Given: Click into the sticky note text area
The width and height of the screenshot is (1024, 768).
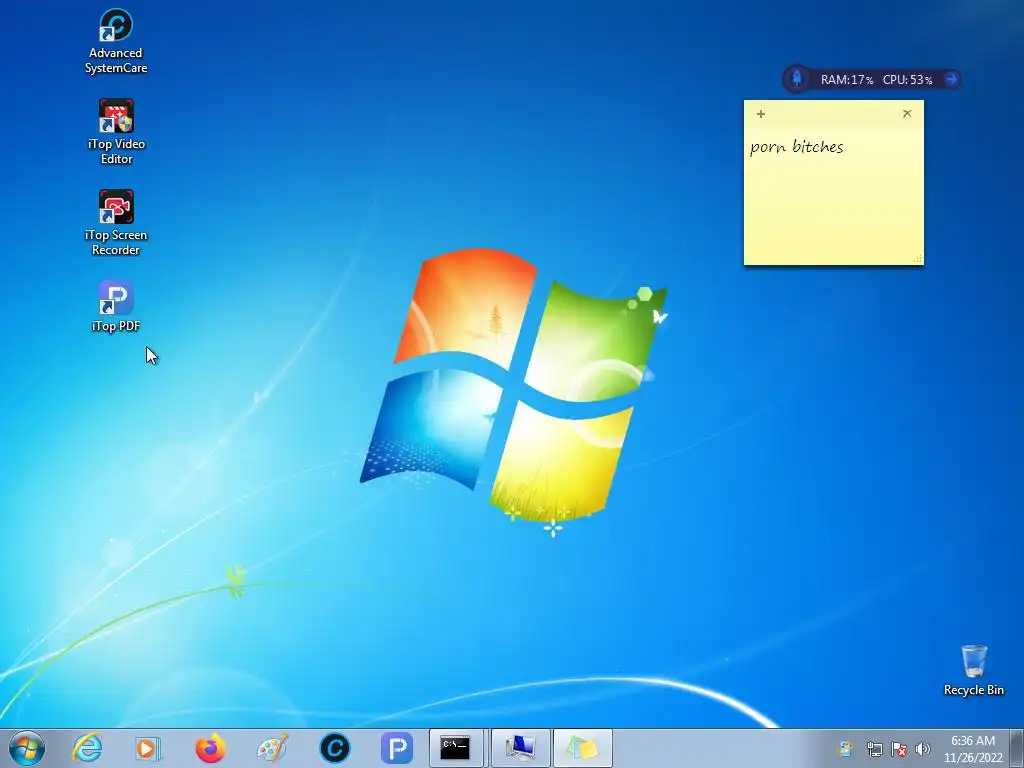Looking at the screenshot, I should 833,196.
